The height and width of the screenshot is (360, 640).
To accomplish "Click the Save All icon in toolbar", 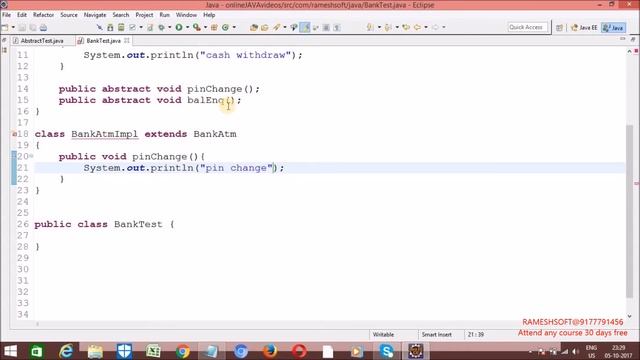I will [33, 27].
